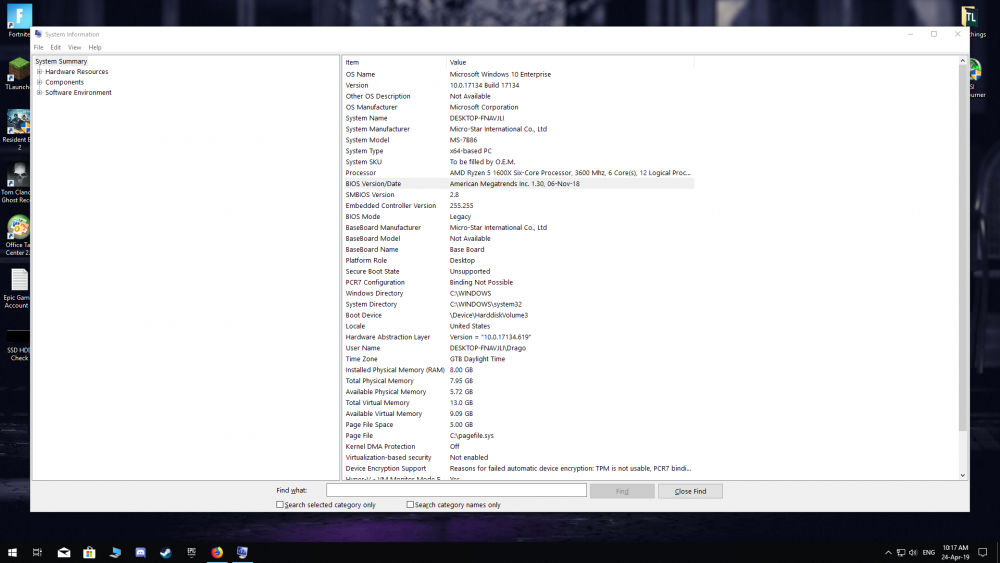1000x563 pixels.
Task: Open Discord from the taskbar
Action: (x=140, y=552)
